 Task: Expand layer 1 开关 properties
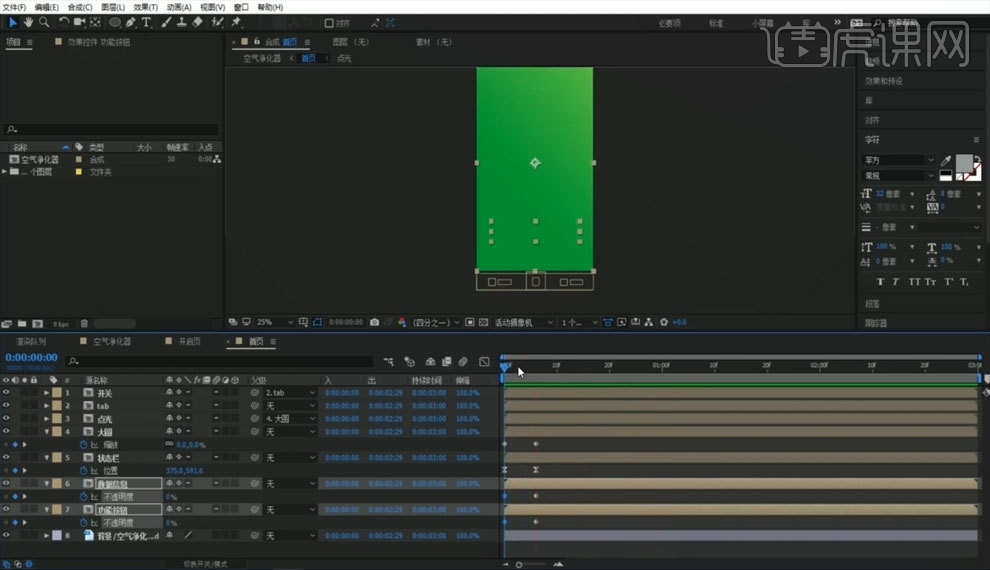46,393
